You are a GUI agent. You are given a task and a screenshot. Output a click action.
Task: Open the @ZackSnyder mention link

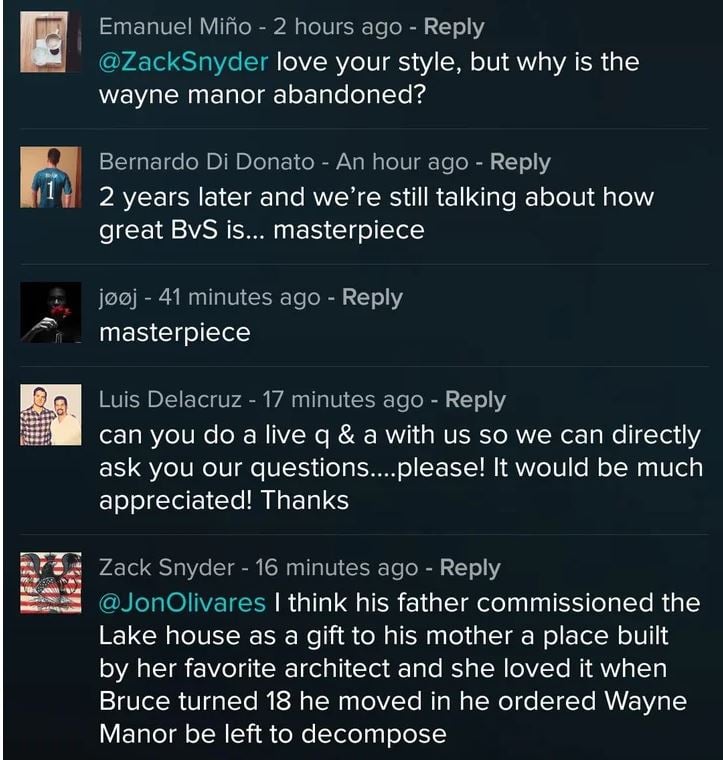click(183, 62)
